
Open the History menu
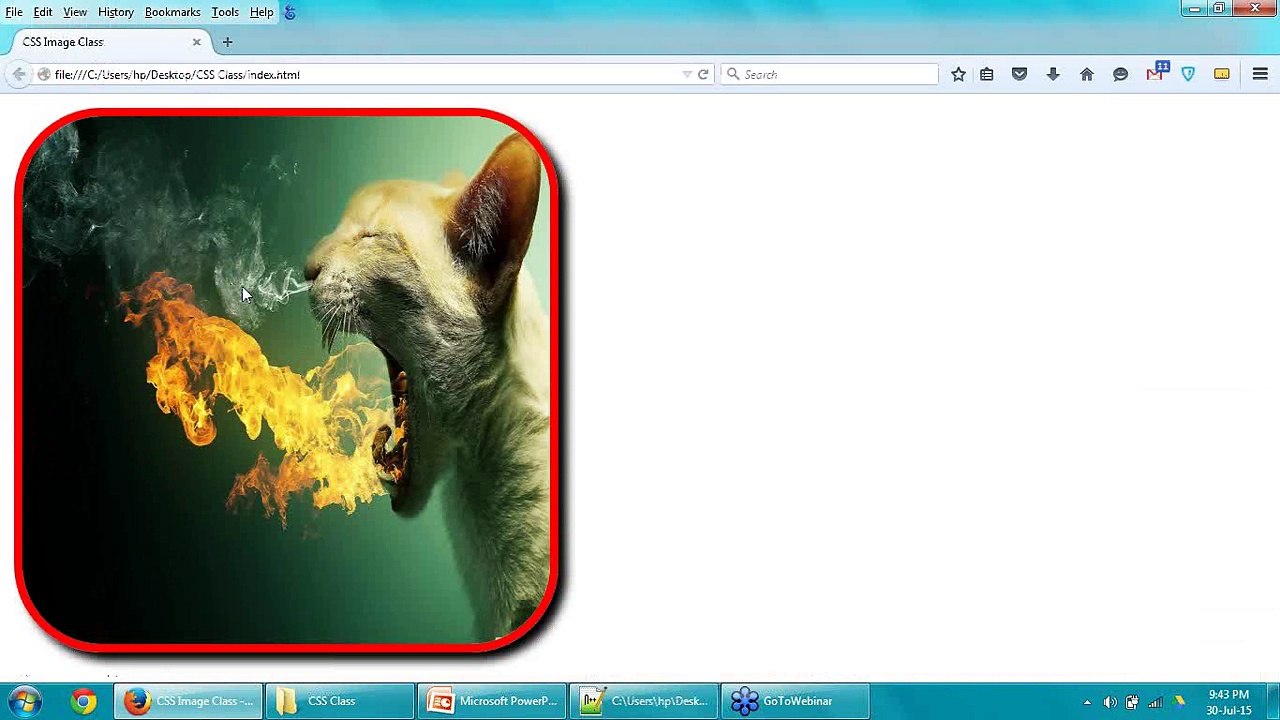tap(116, 12)
